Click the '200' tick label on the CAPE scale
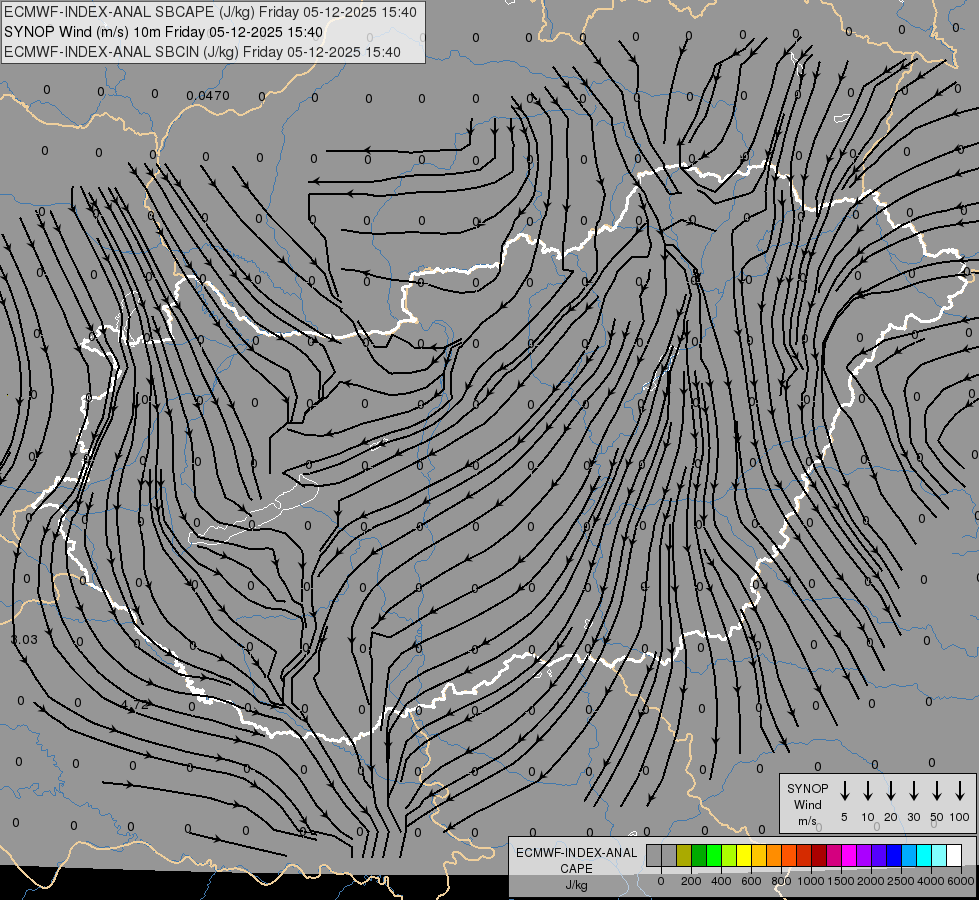The image size is (979, 900). (x=691, y=881)
